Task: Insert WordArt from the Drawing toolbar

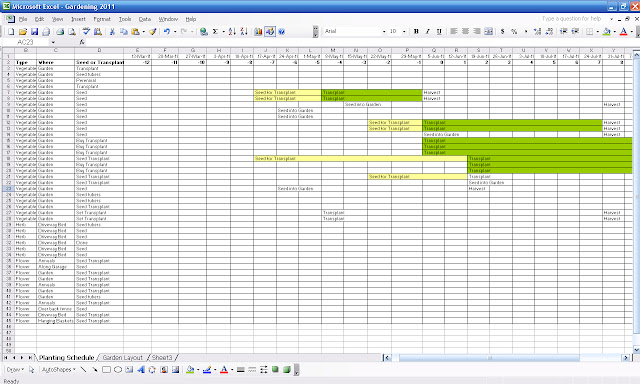Action: click(141, 370)
